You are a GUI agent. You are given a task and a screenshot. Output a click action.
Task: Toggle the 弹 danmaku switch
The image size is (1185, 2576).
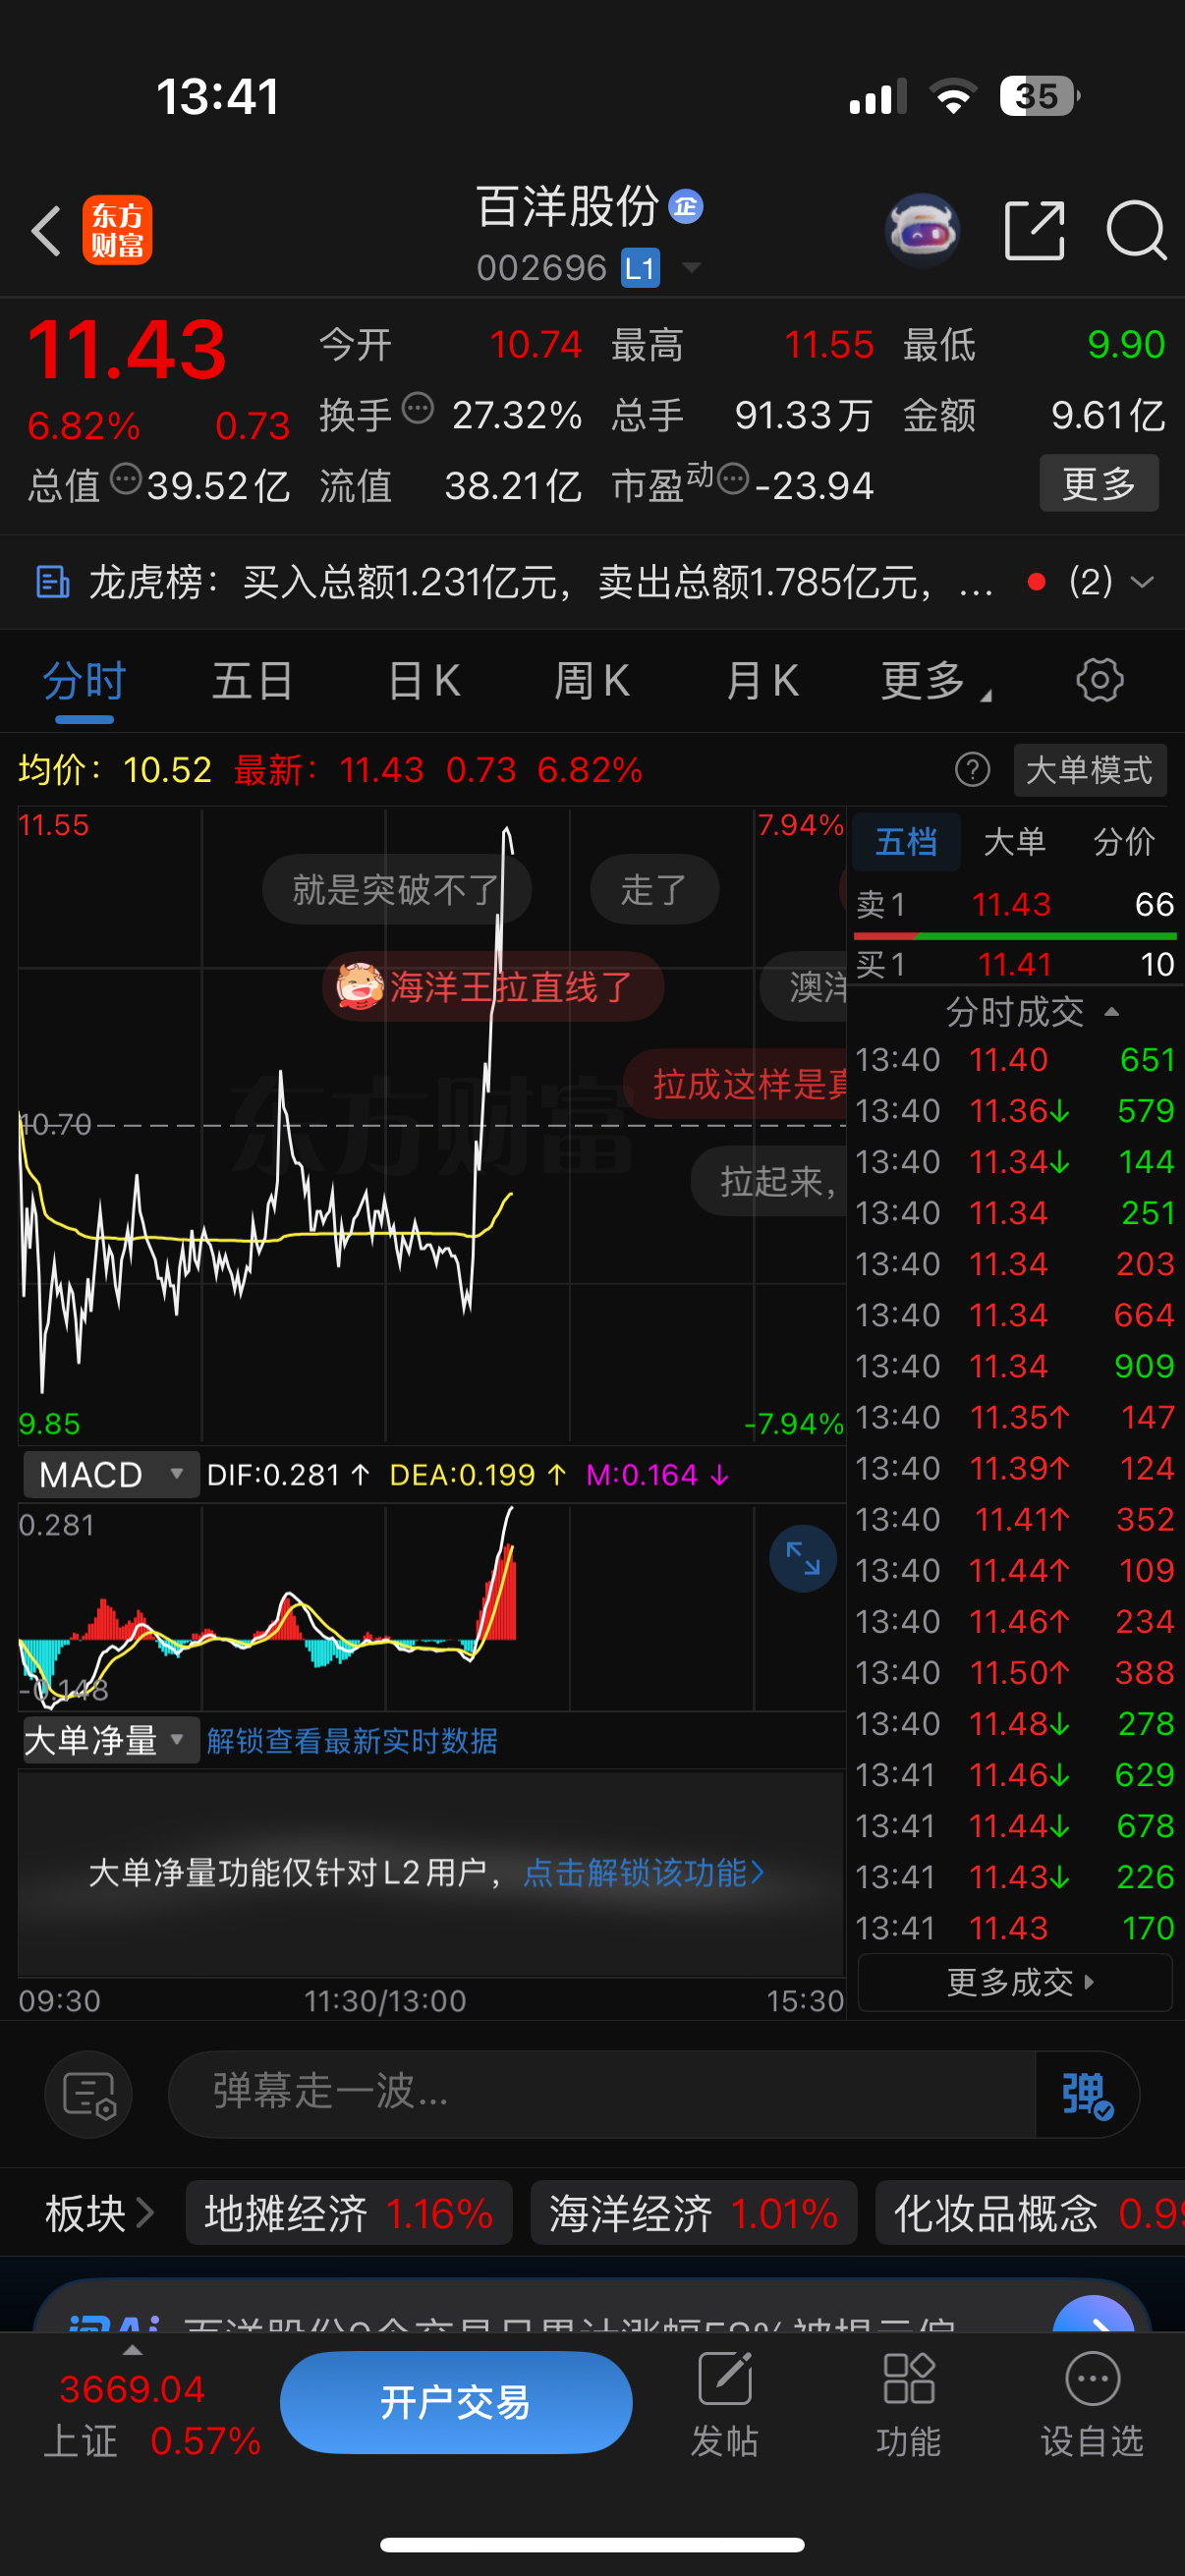point(1087,2094)
